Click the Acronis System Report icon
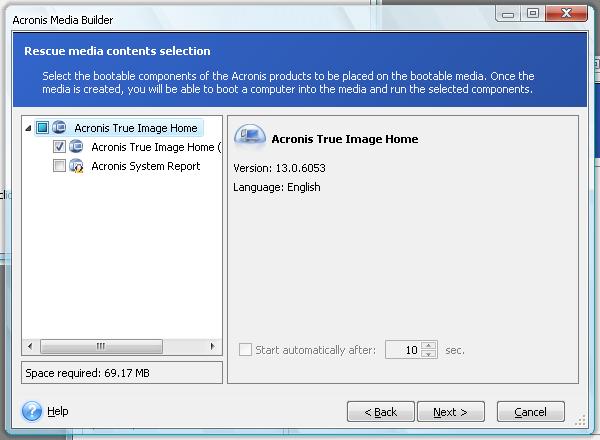 point(76,166)
